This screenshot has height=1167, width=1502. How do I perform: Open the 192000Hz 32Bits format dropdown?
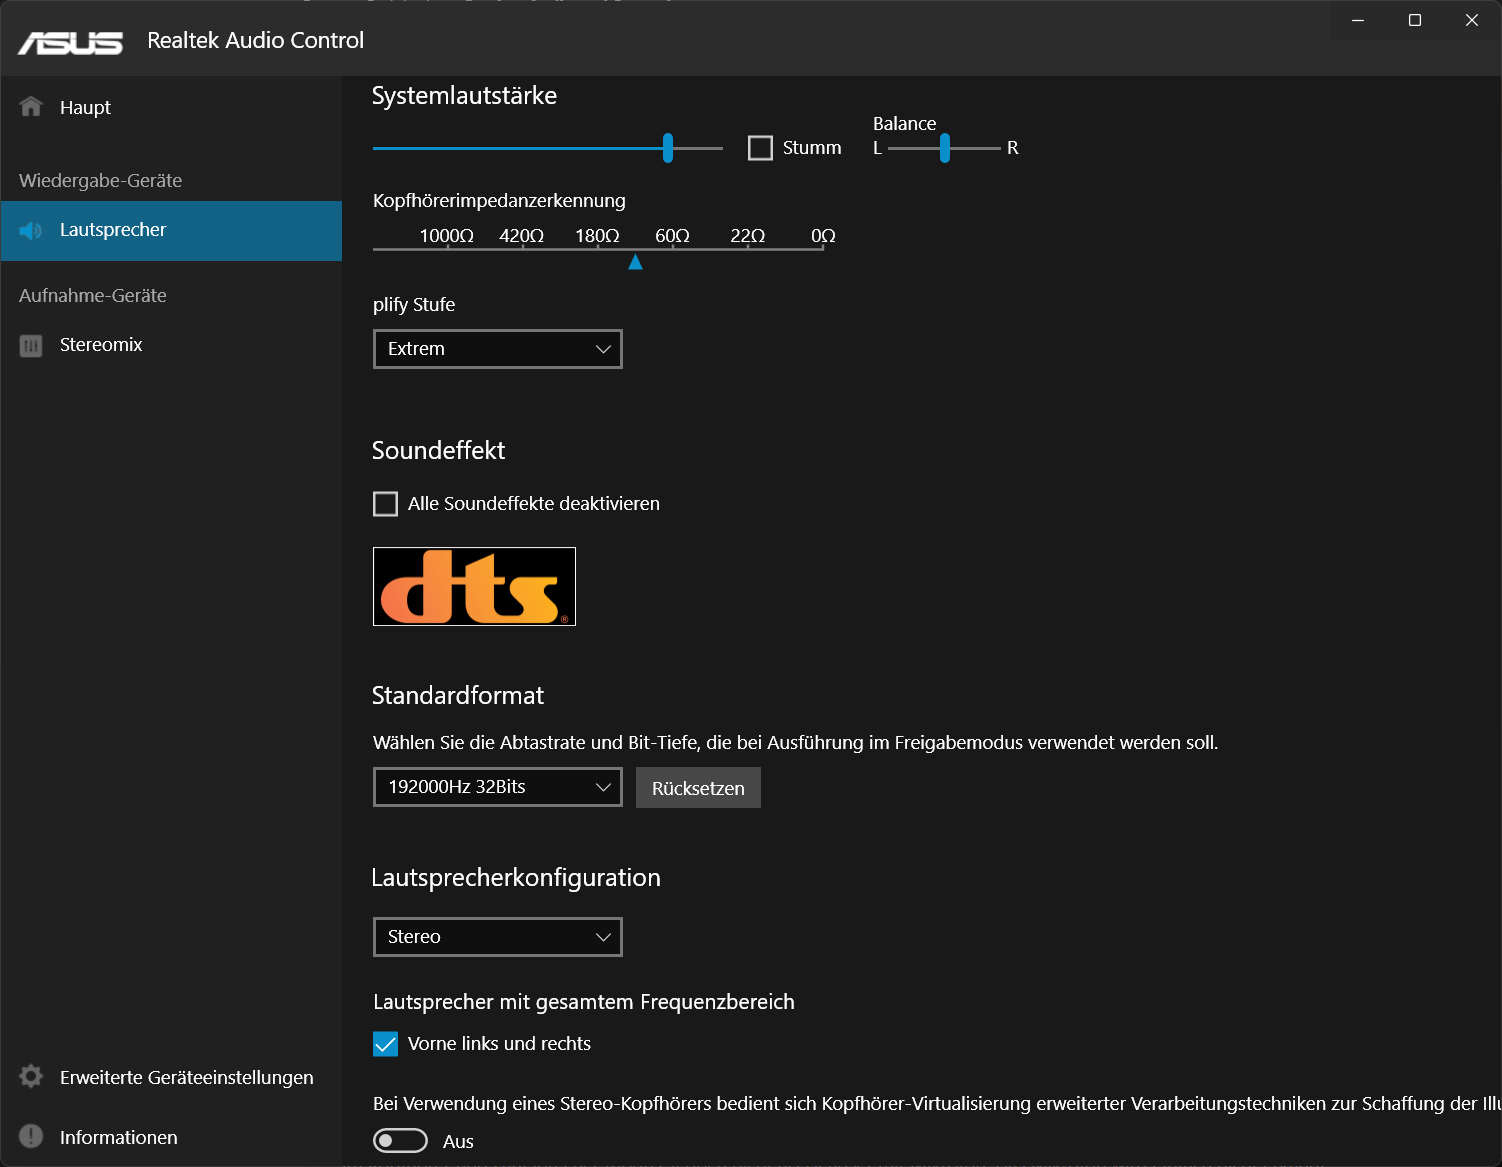click(x=498, y=787)
